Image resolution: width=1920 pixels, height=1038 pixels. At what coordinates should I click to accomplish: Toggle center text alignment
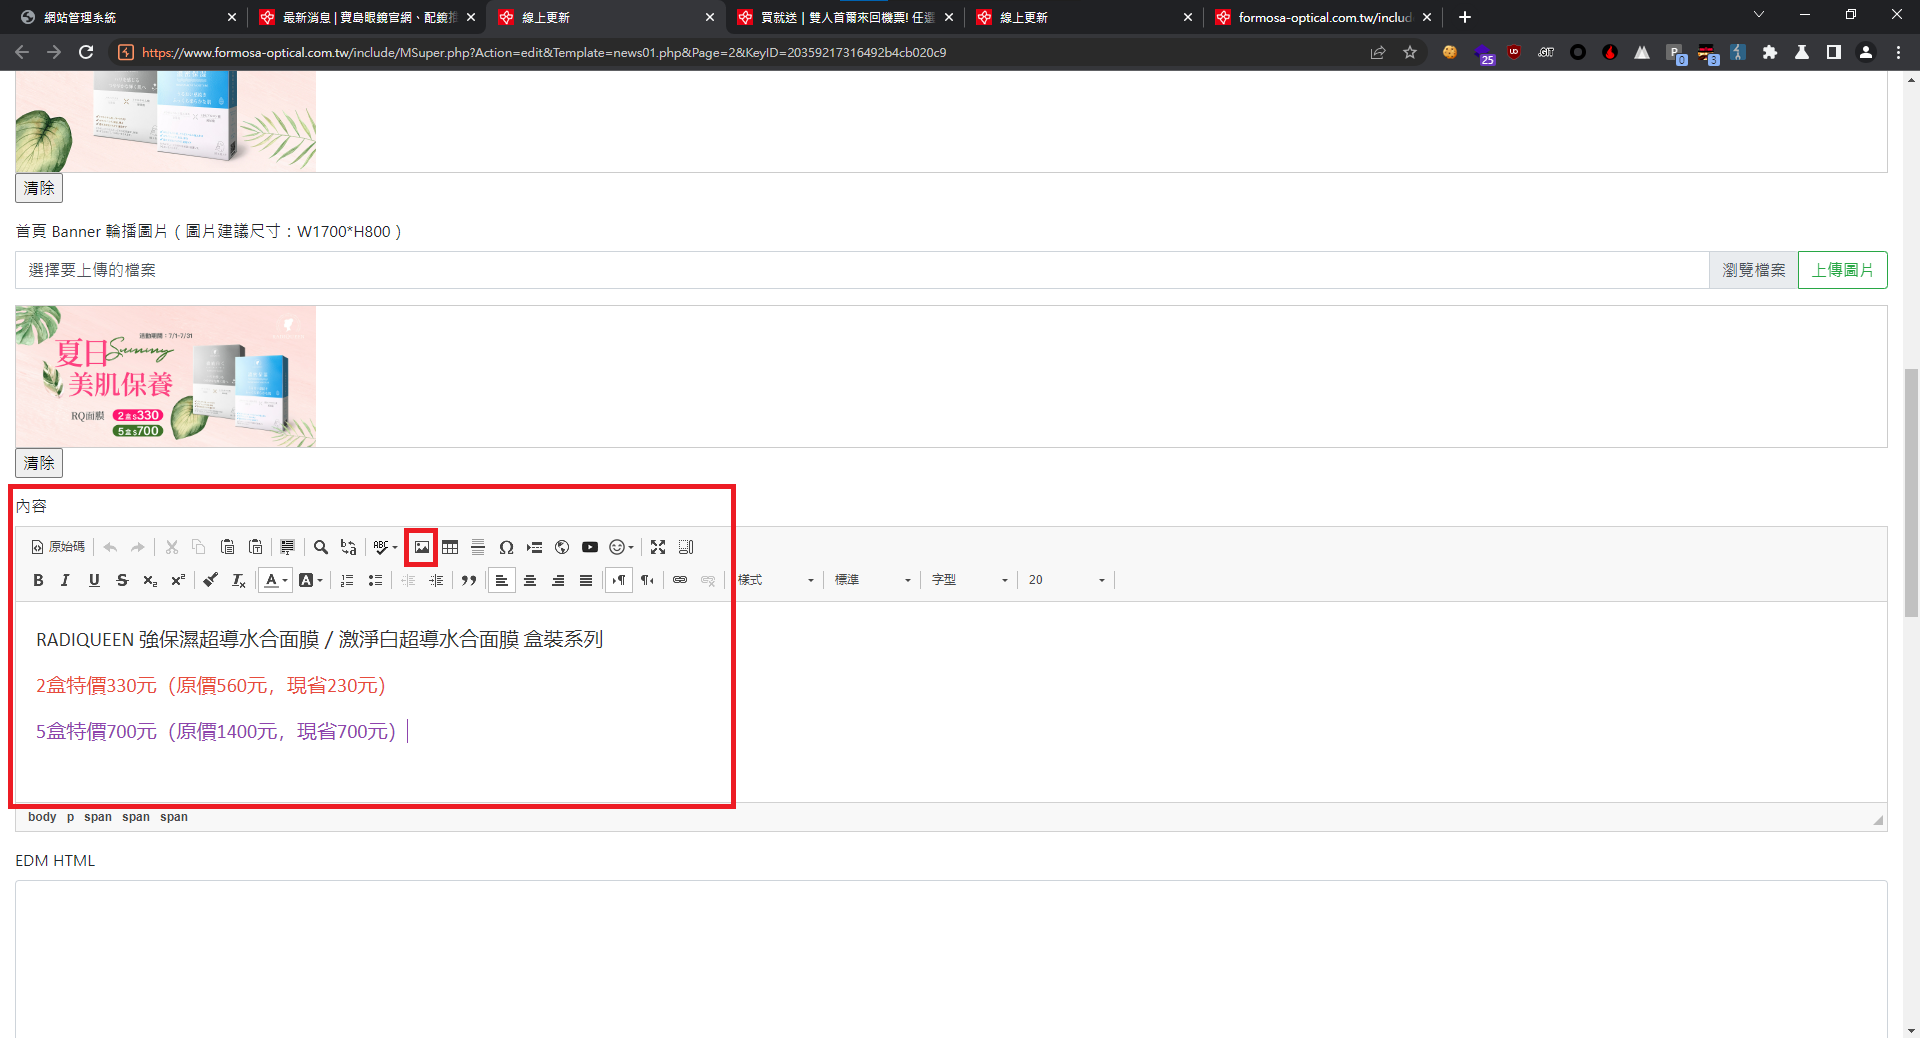coord(530,580)
